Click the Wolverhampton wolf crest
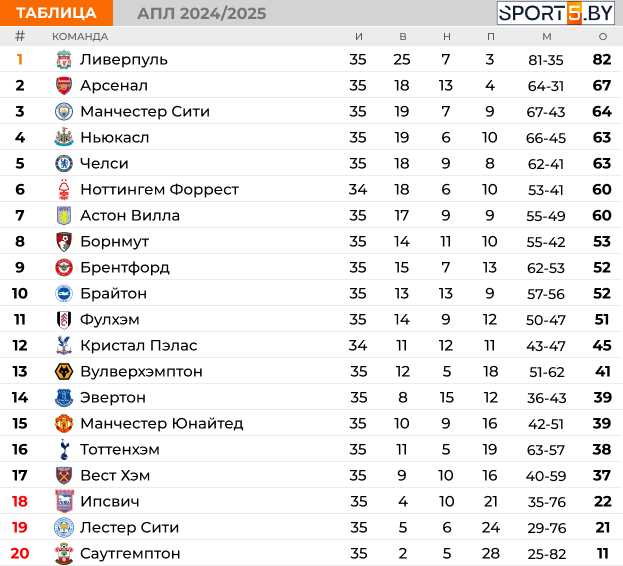The height and width of the screenshot is (566, 623). [64, 371]
